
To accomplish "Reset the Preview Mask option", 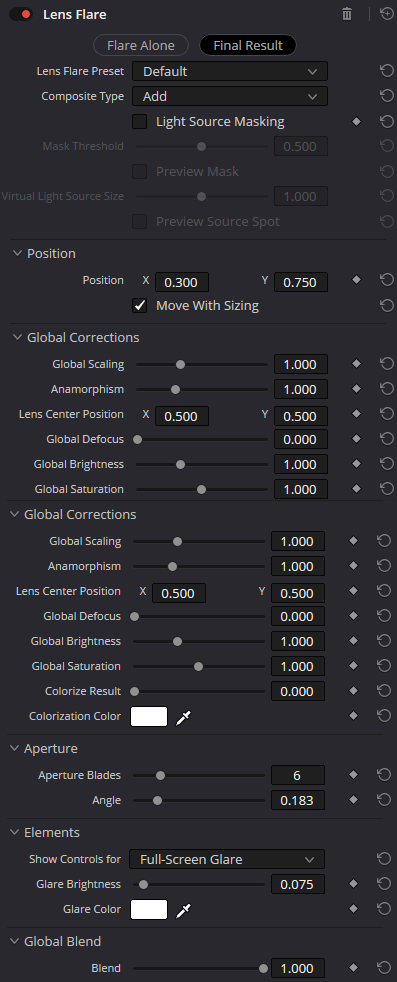I will (386, 171).
